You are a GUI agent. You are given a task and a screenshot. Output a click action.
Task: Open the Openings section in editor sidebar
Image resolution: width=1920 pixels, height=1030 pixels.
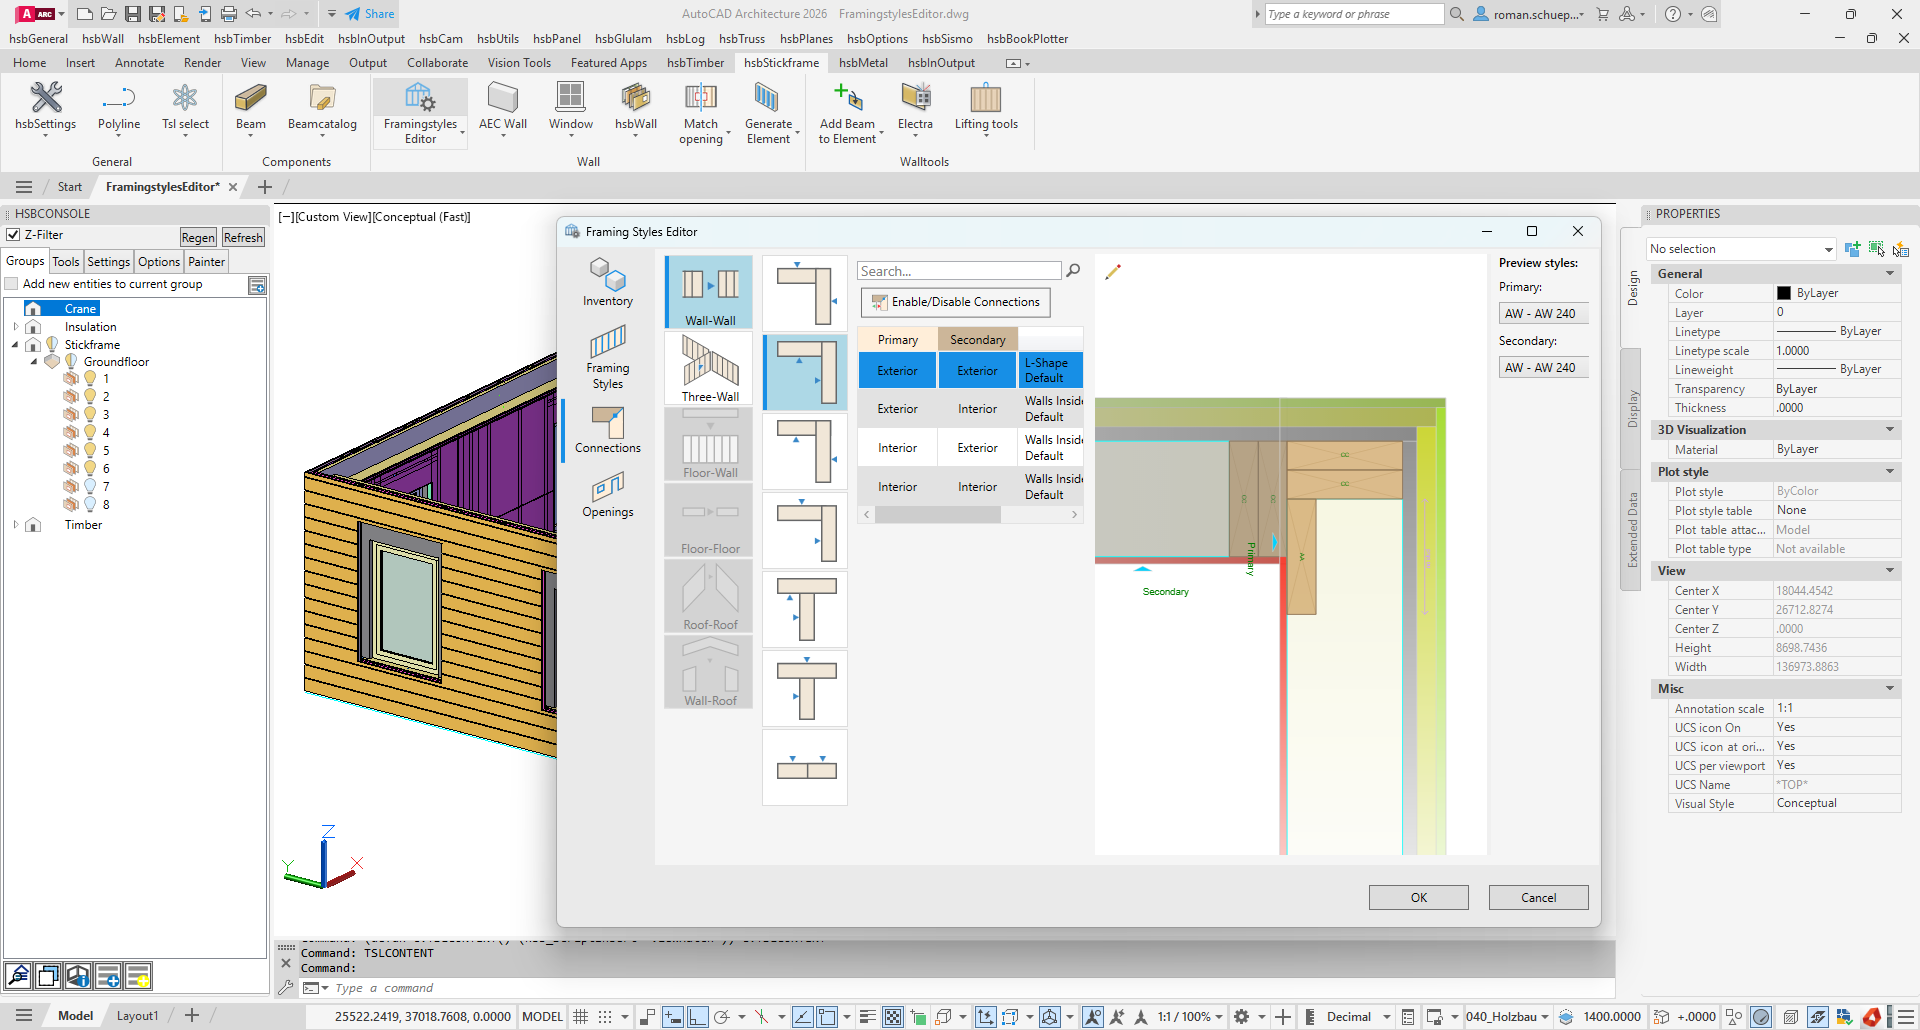pyautogui.click(x=608, y=495)
